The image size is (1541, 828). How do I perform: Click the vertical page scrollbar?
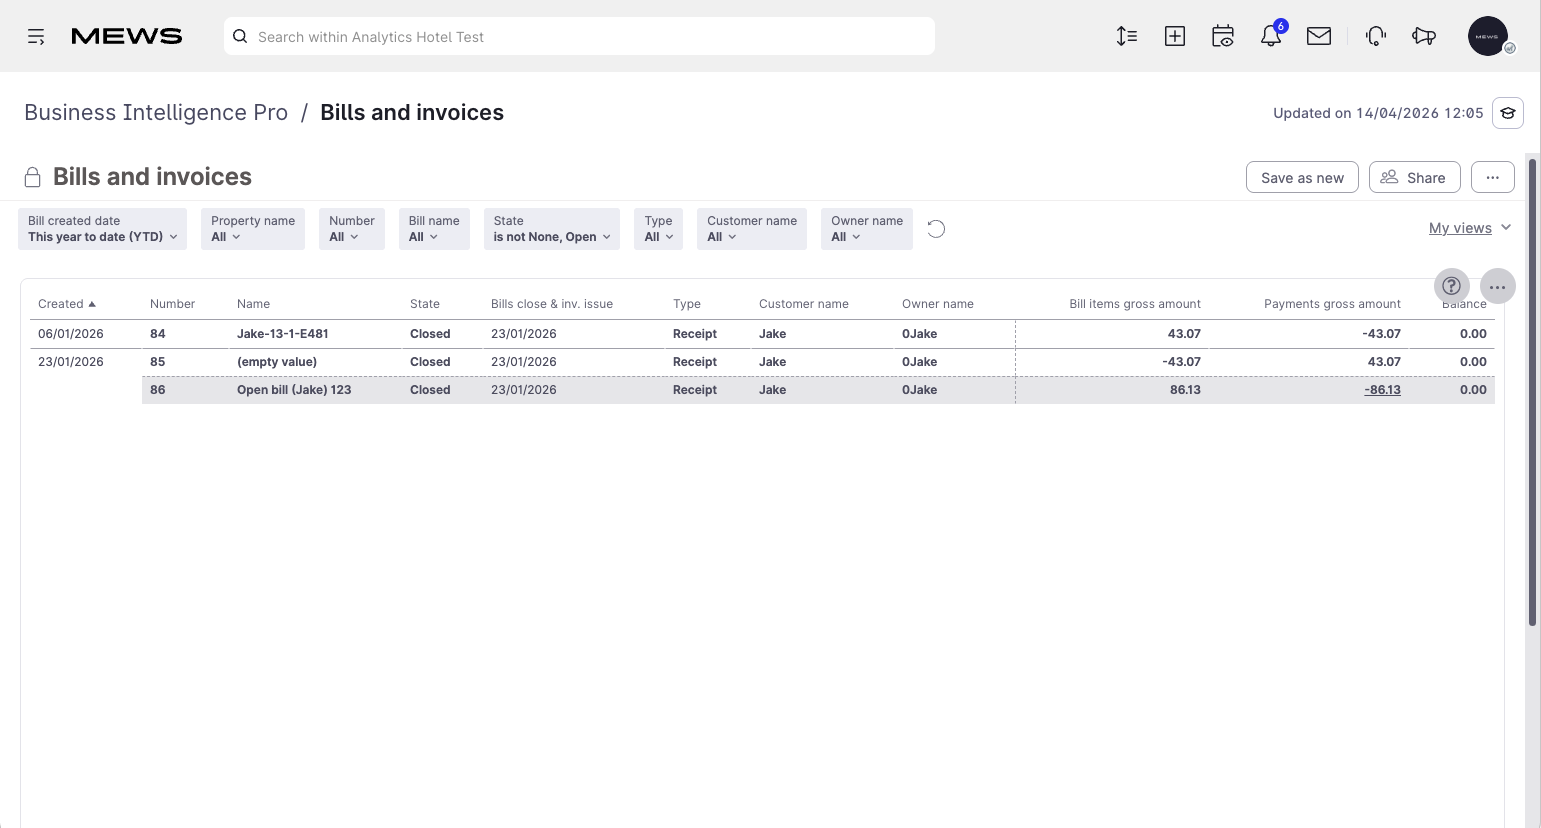1532,390
